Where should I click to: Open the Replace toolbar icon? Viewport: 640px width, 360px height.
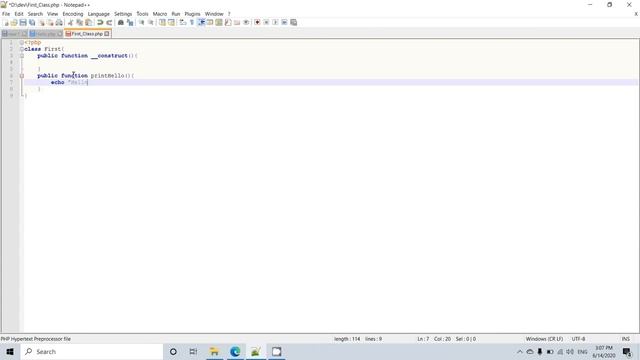pos(130,22)
